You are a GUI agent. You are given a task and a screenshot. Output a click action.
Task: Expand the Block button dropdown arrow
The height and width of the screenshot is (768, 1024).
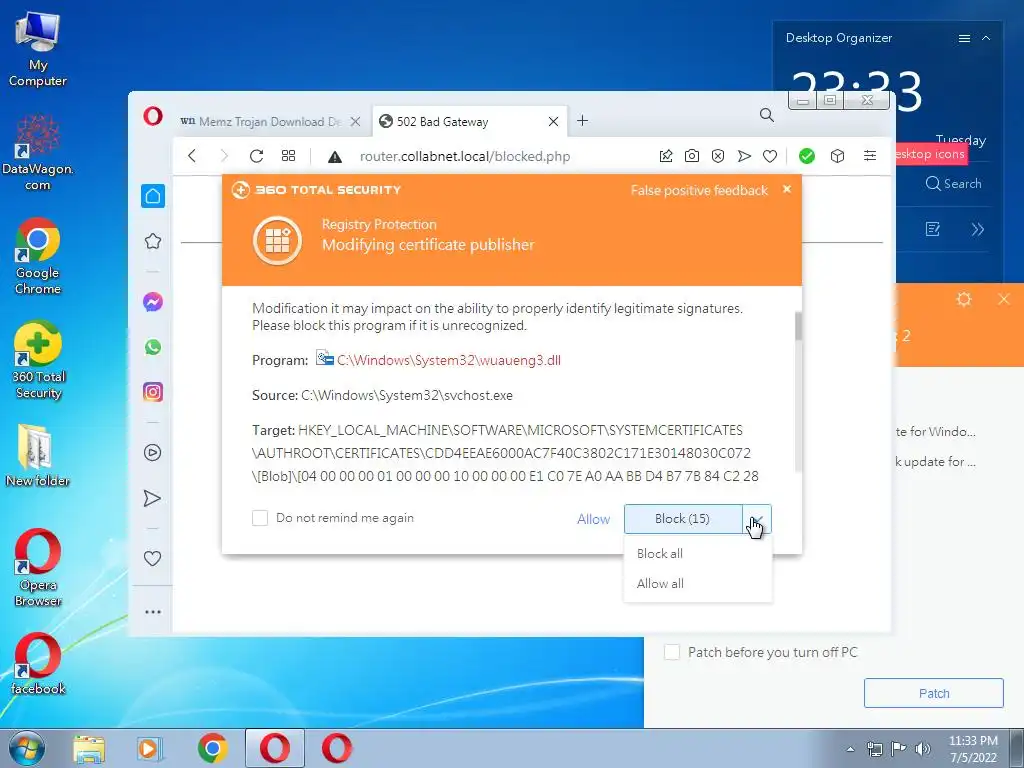point(757,519)
